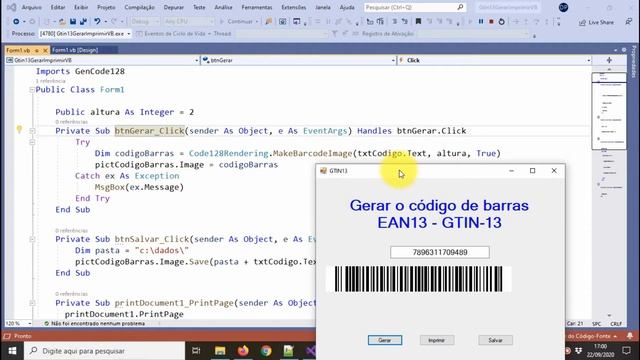Click the 'Não foi encontrado nenhum problema' status
The height and width of the screenshot is (360, 640).
click(94, 323)
